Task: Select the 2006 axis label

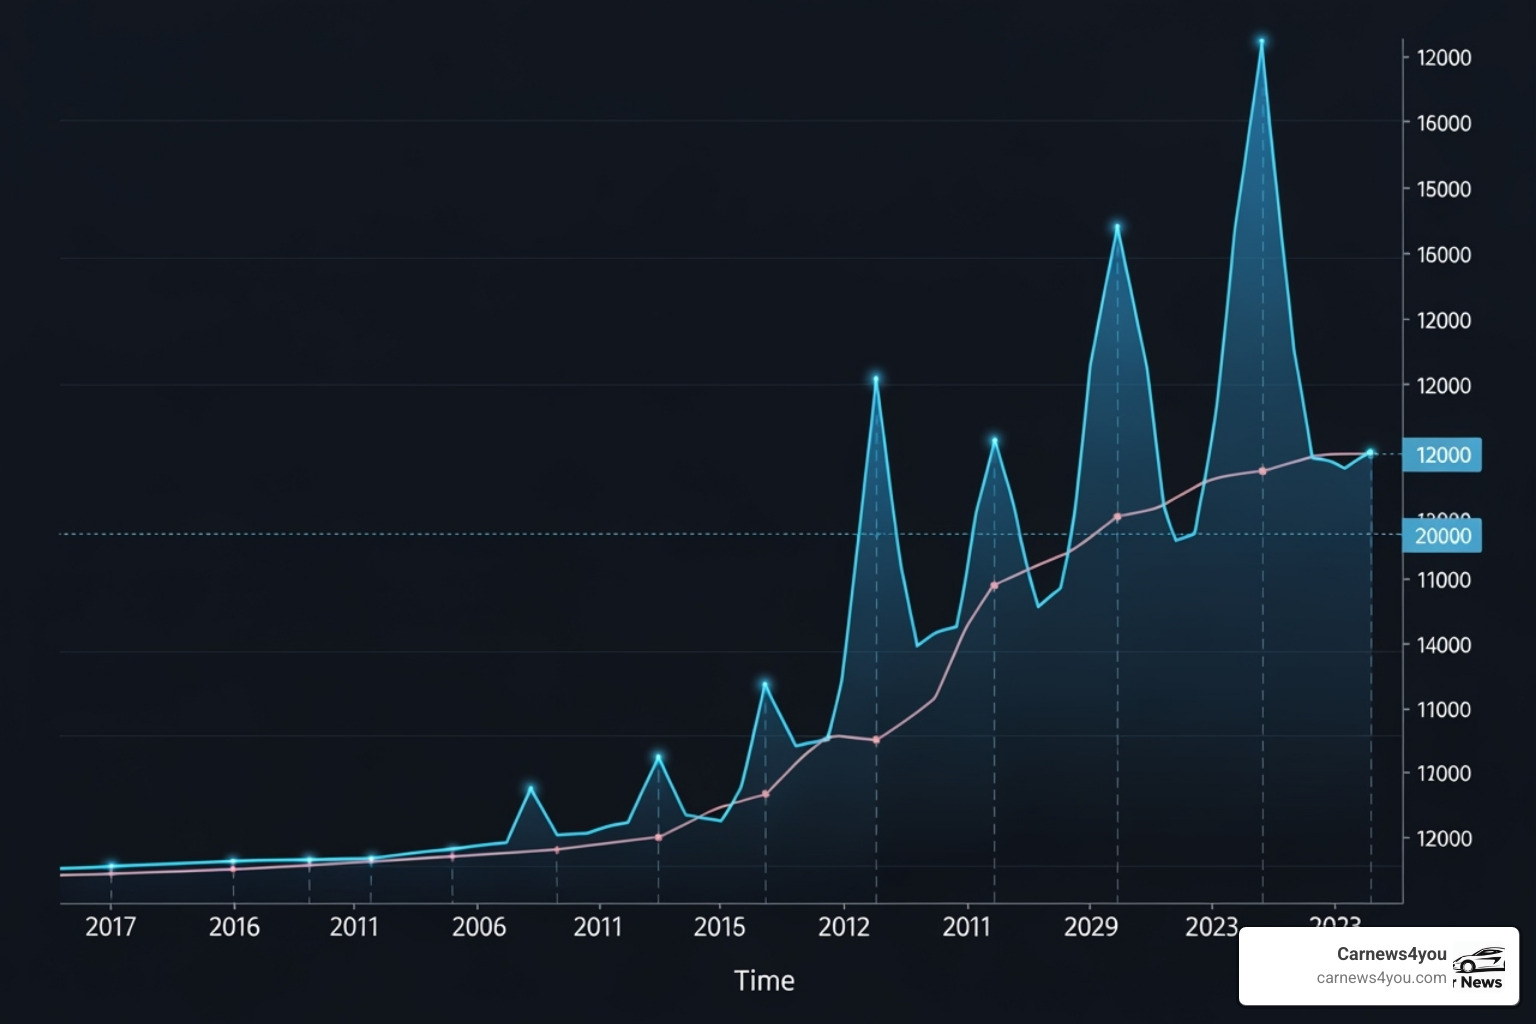Action: point(478,928)
